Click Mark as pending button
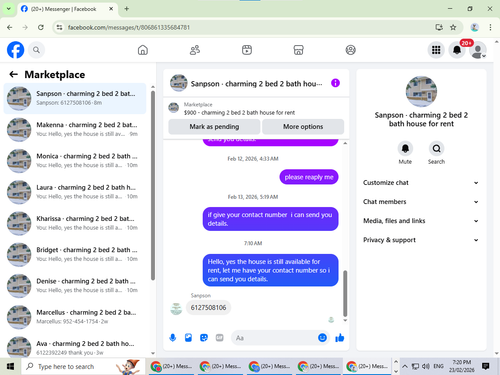This screenshot has height=375, width=500. pos(214,127)
